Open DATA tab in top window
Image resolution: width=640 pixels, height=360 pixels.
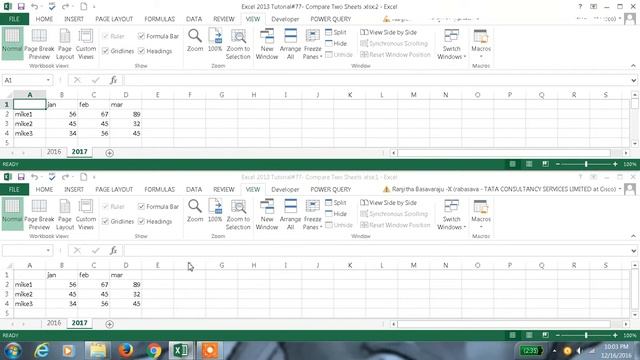[194, 19]
